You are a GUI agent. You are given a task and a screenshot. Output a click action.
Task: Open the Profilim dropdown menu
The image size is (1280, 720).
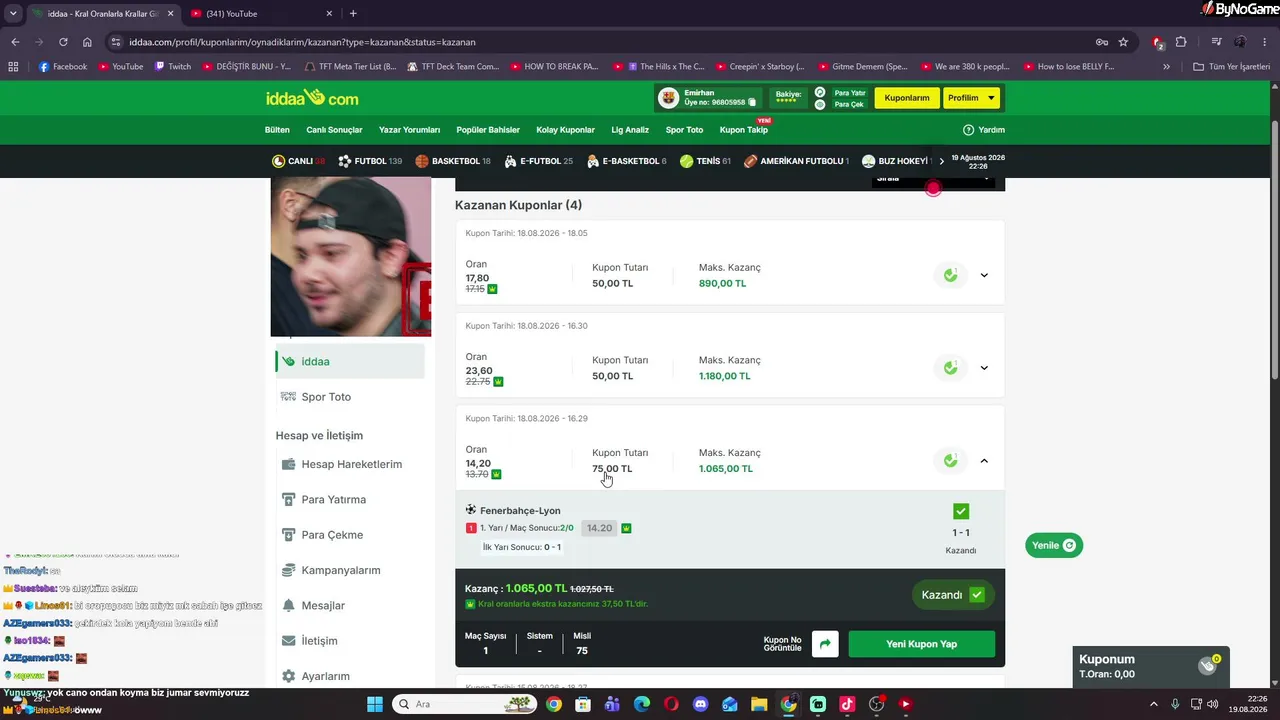pos(971,98)
